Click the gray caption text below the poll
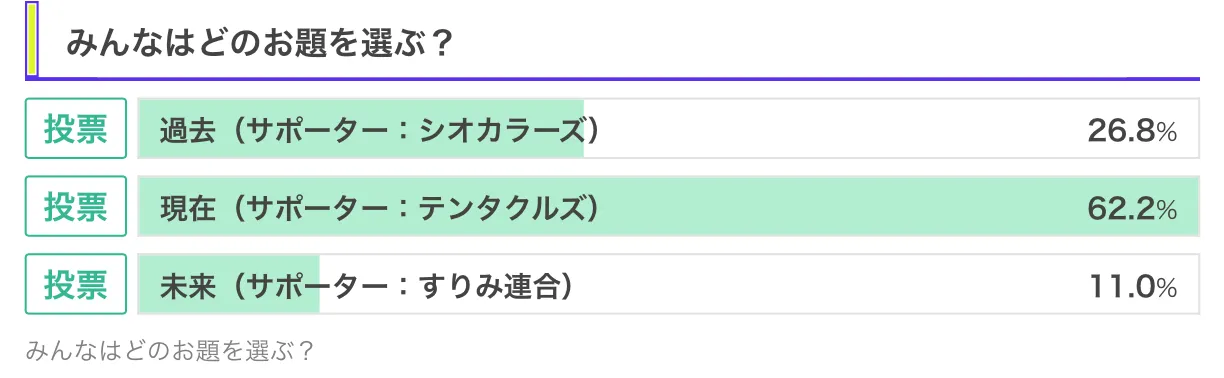1224x378 pixels. [x=171, y=351]
